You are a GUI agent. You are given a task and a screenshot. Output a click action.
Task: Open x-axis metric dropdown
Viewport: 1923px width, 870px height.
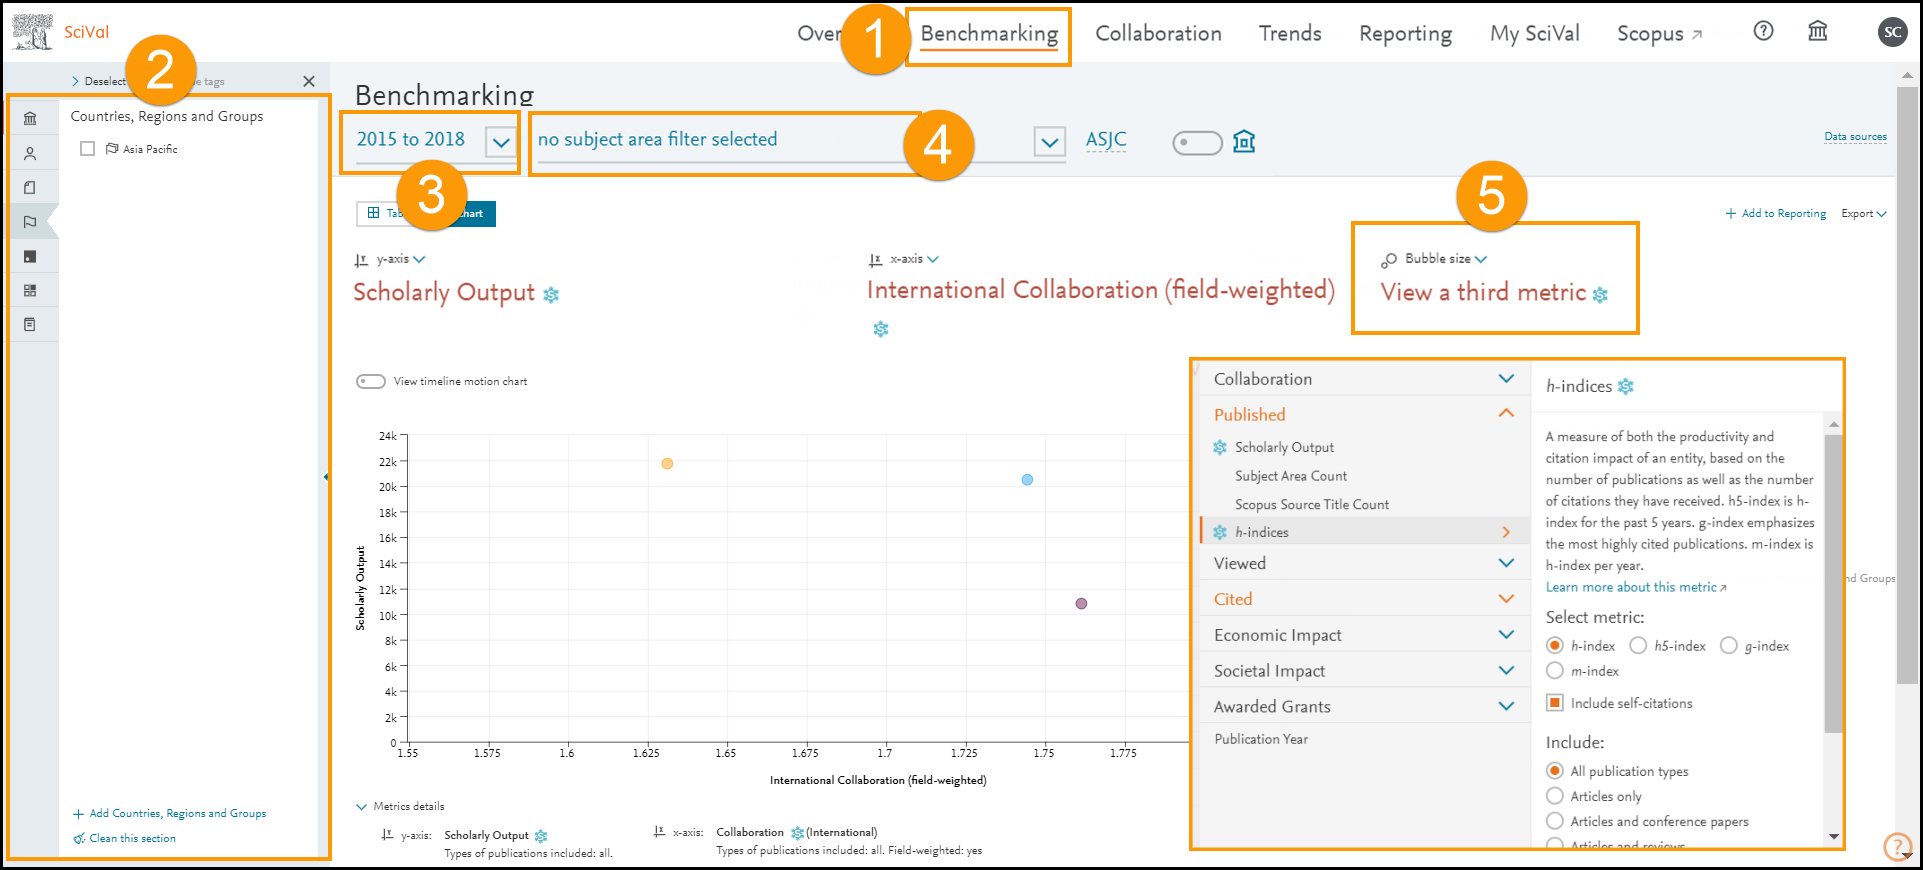pyautogui.click(x=933, y=259)
